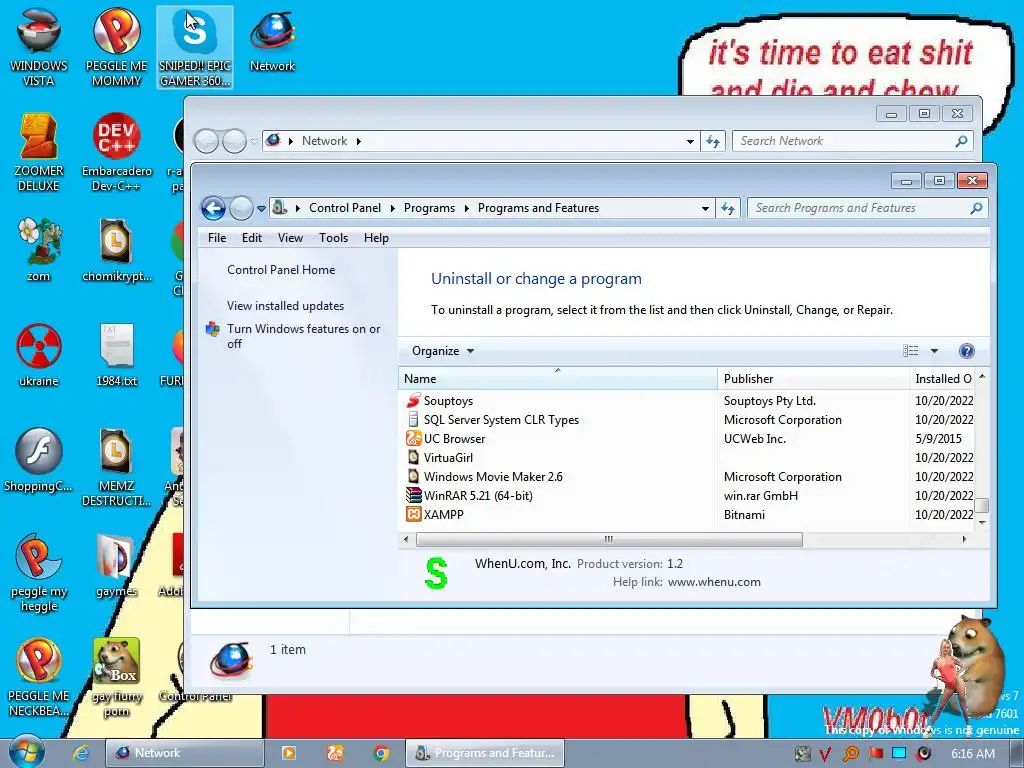Open UC Browser taskbar icon
The width and height of the screenshot is (1024, 768).
point(335,753)
